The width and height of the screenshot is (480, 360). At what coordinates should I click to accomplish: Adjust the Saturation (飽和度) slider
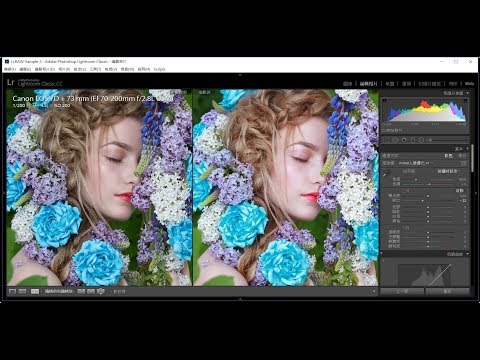pos(428,246)
